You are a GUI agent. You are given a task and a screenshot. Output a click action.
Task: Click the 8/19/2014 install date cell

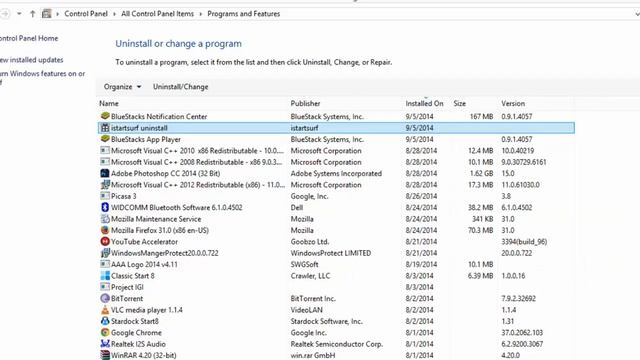420,264
